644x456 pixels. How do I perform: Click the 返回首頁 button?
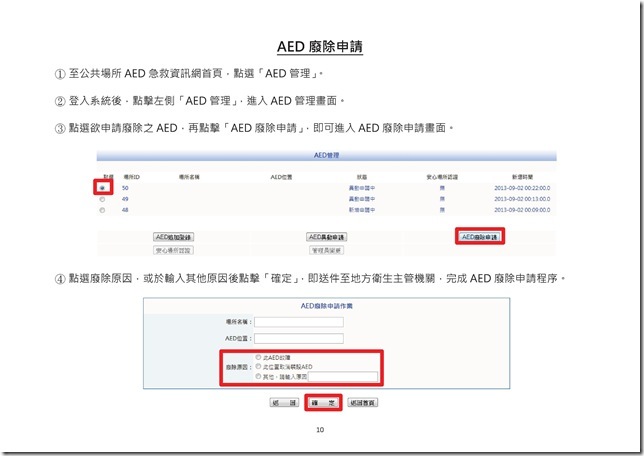(363, 403)
